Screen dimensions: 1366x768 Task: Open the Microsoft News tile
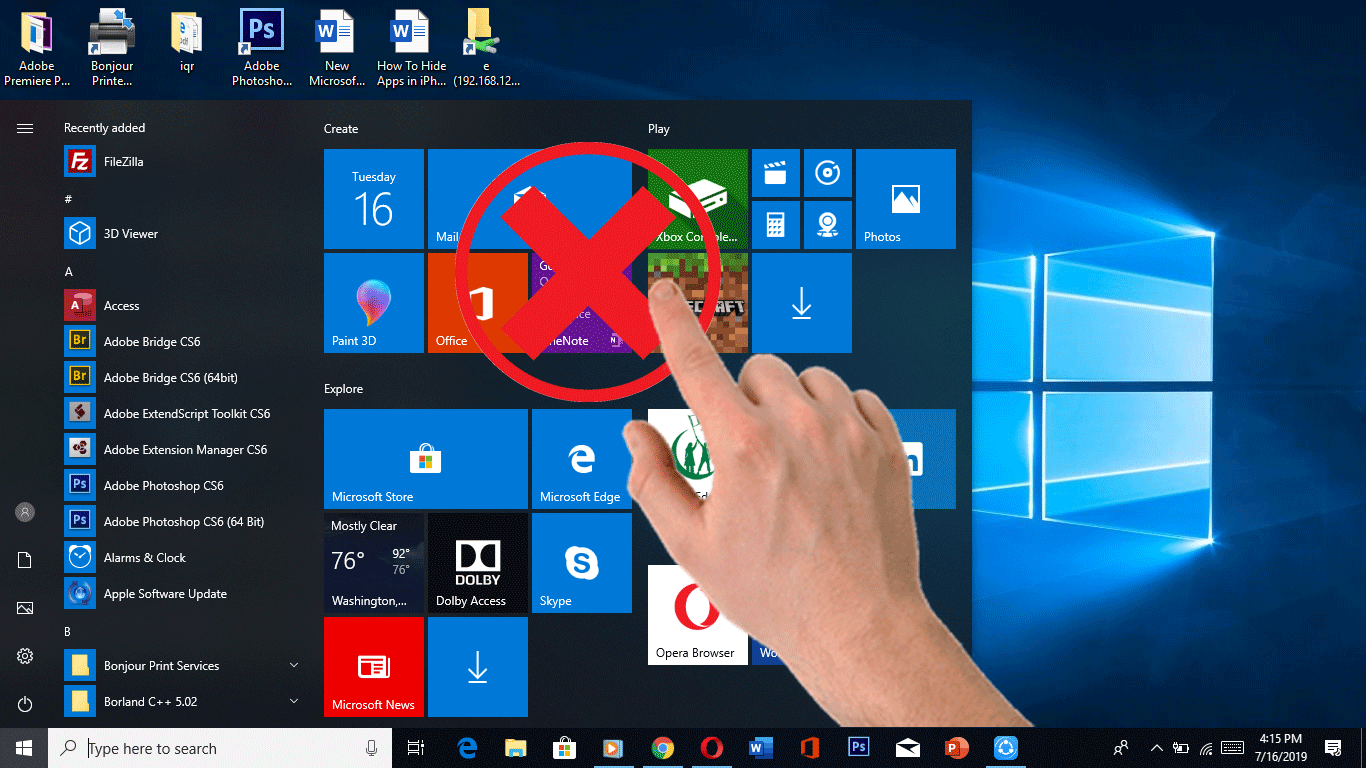coord(374,667)
